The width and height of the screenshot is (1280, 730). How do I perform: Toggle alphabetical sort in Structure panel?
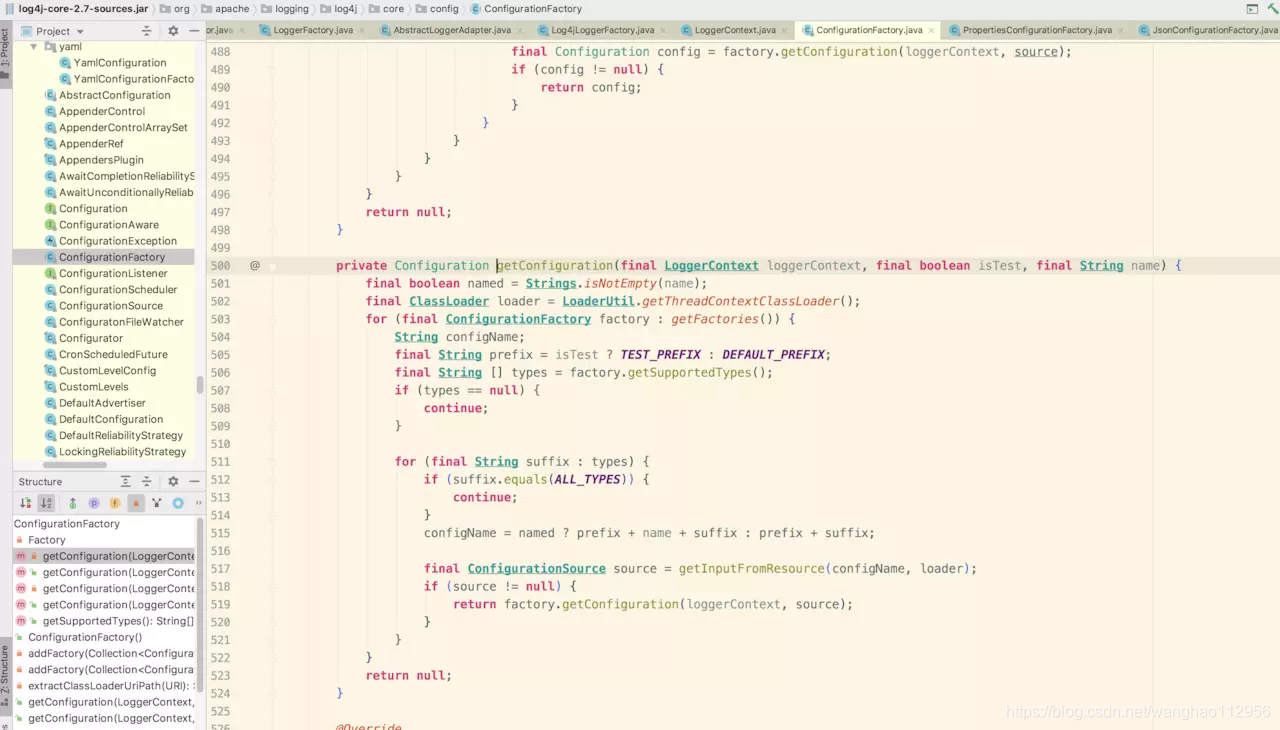[46, 503]
